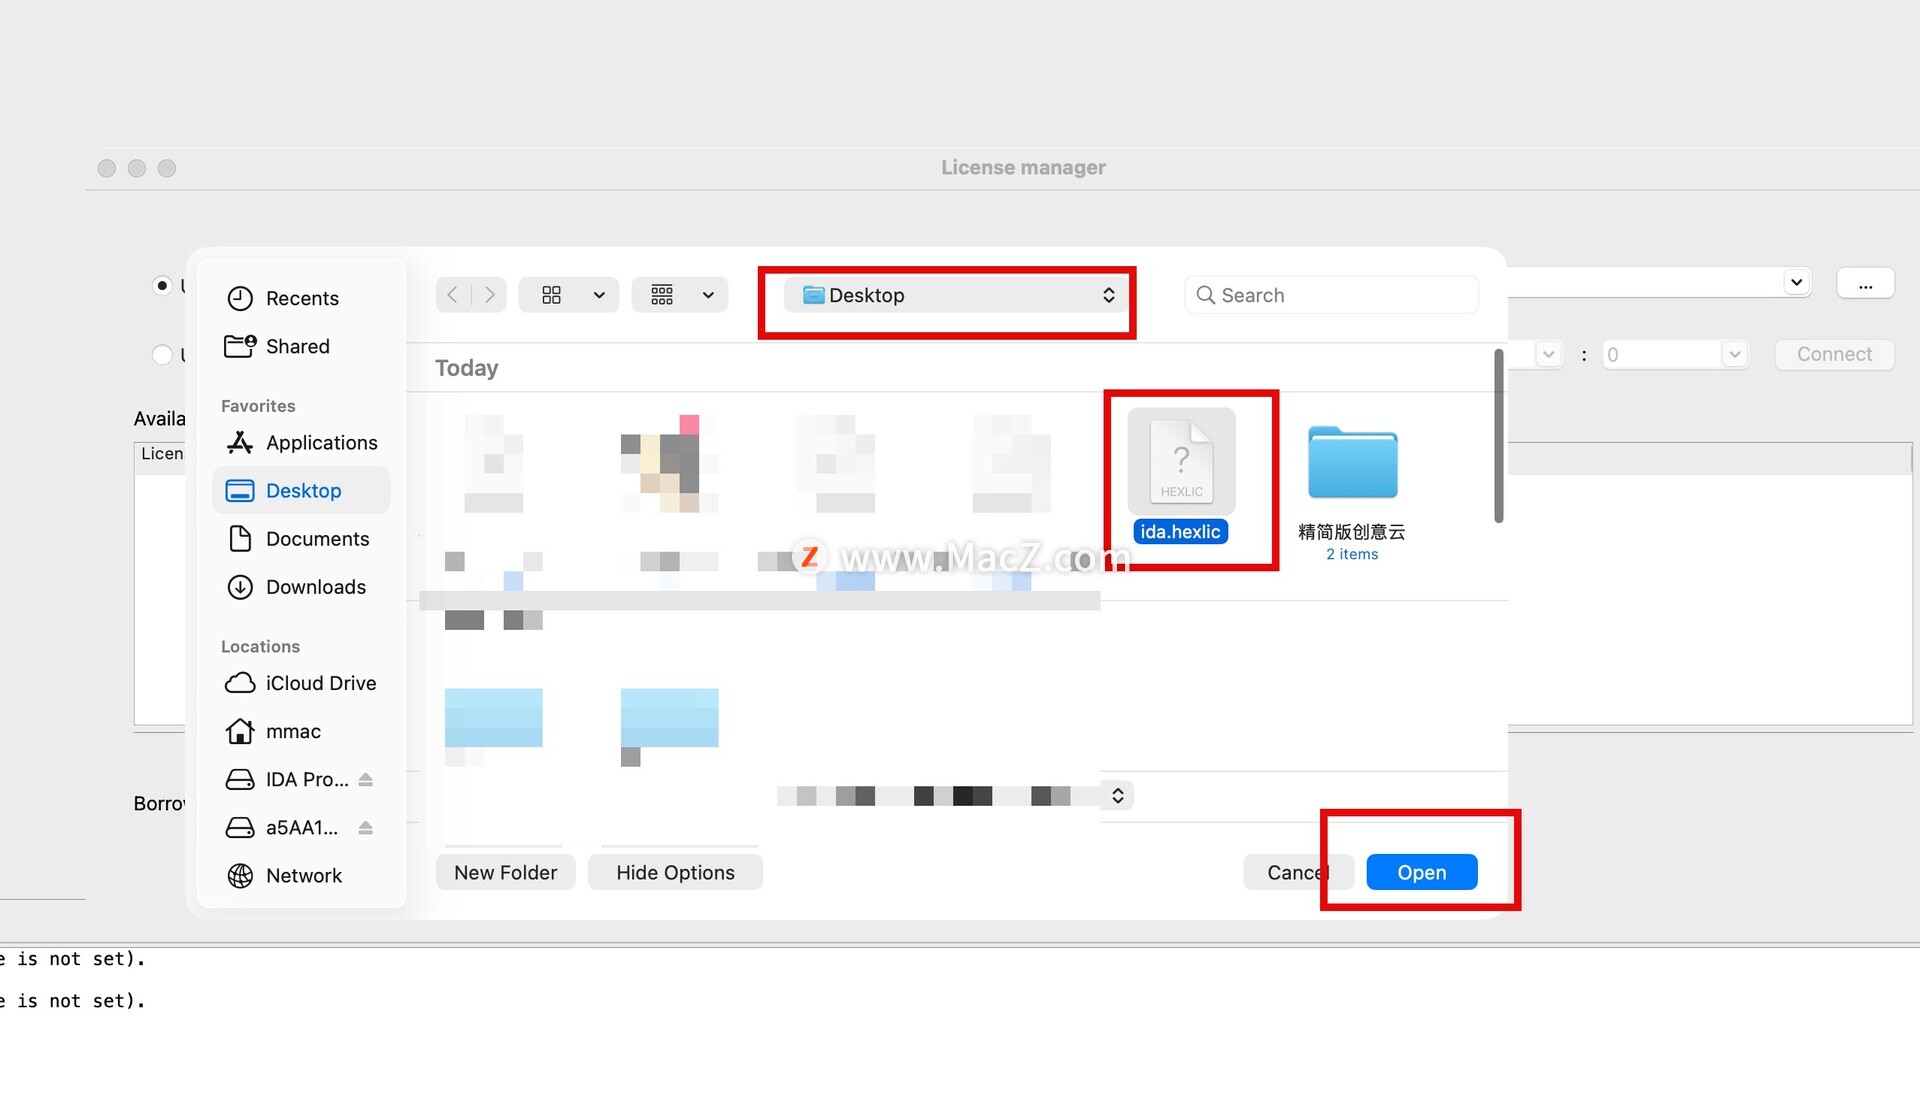Click into the Search field
The width and height of the screenshot is (1920, 1114).
click(x=1340, y=295)
